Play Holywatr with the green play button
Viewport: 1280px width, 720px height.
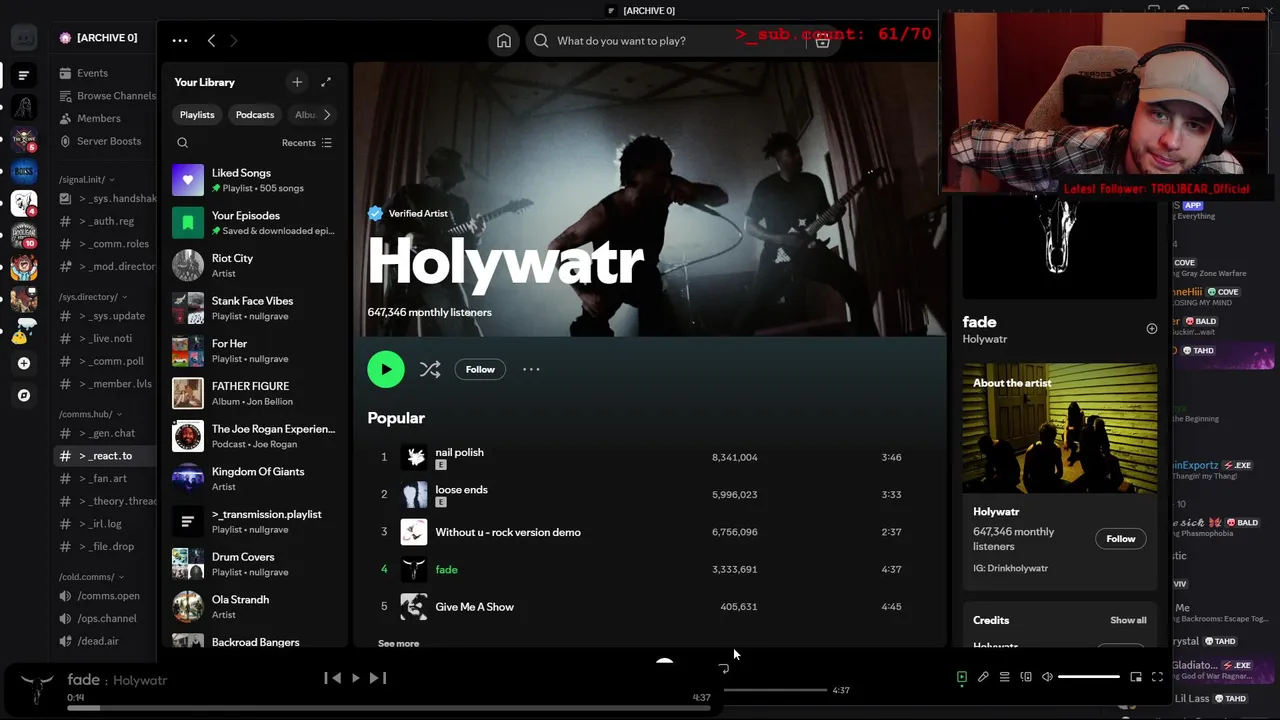click(x=386, y=369)
